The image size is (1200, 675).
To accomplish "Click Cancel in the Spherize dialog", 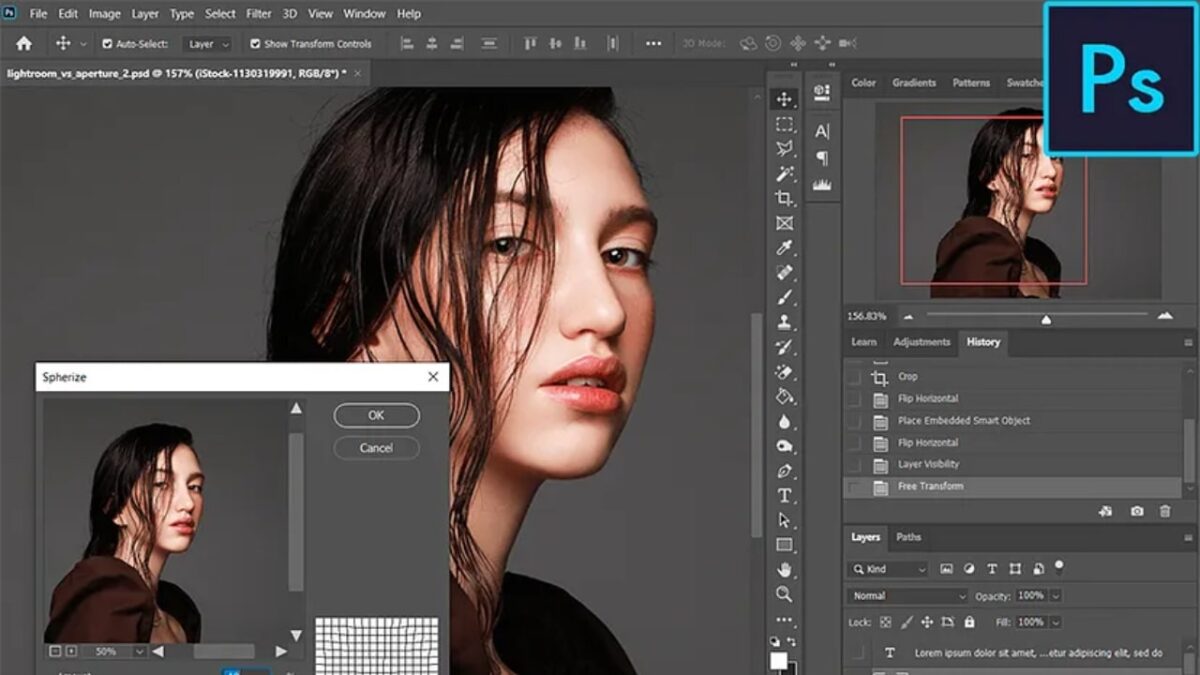I will [376, 448].
